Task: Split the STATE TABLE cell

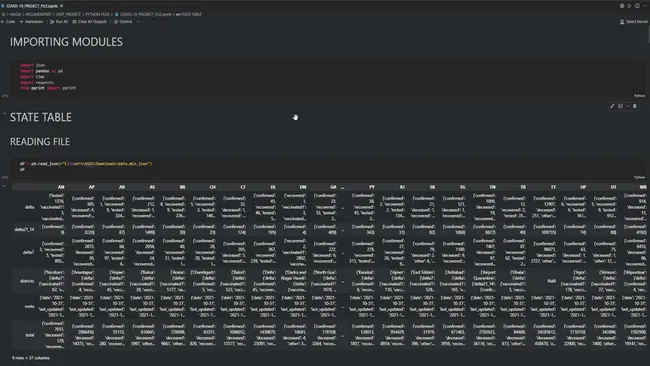Action: (620, 106)
